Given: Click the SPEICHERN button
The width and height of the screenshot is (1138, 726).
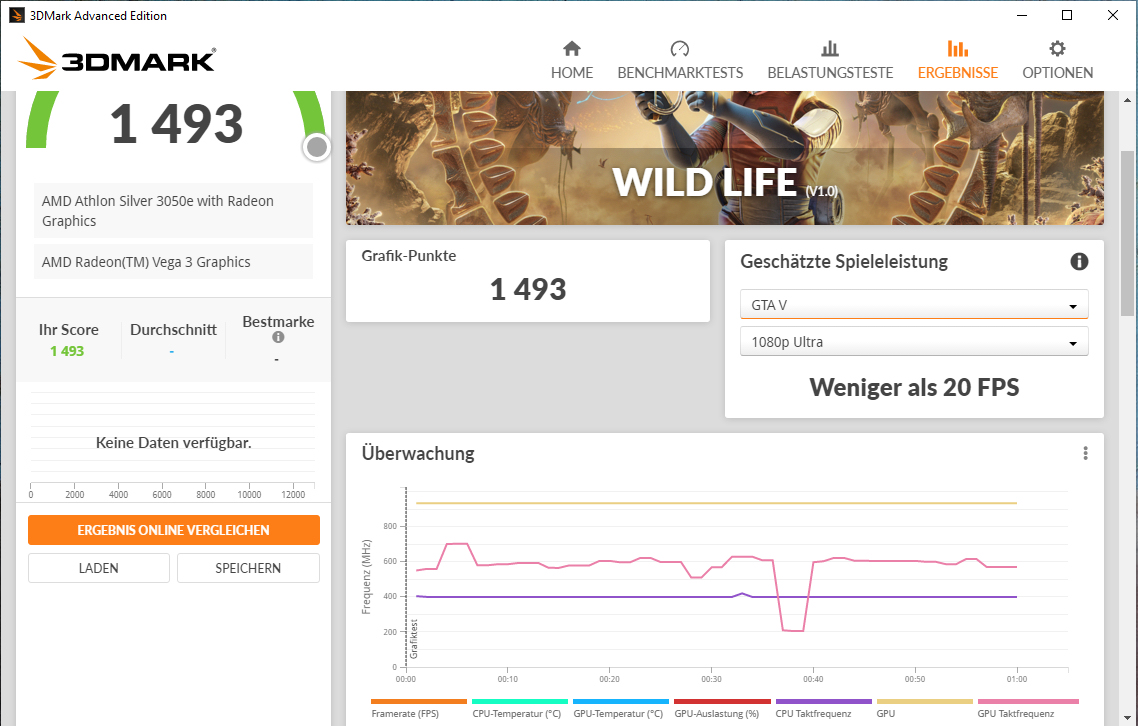Looking at the screenshot, I should pos(248,568).
